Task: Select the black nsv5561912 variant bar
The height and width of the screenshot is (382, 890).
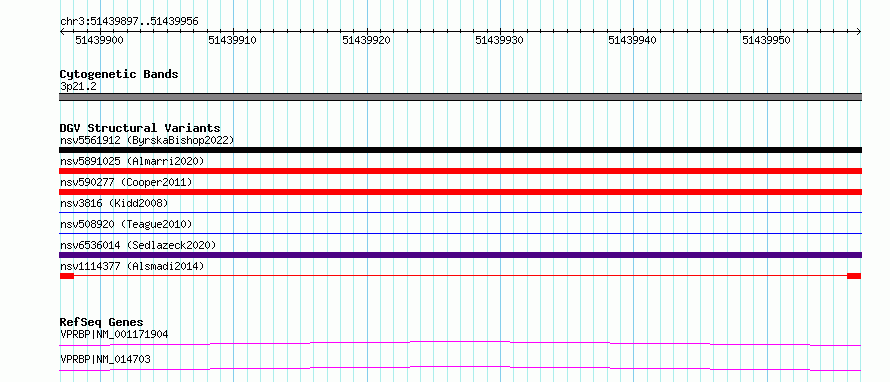Action: (x=460, y=150)
